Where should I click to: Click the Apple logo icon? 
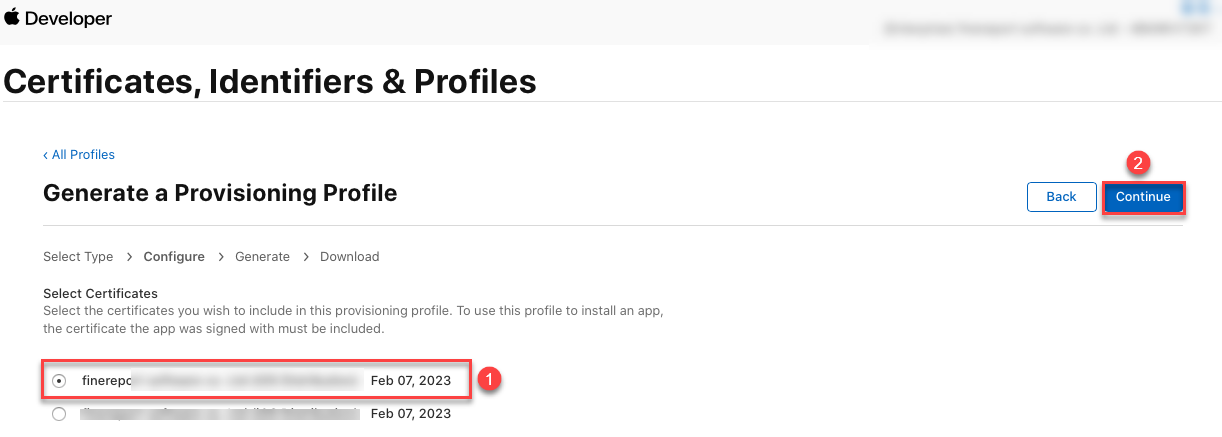pyautogui.click(x=12, y=18)
